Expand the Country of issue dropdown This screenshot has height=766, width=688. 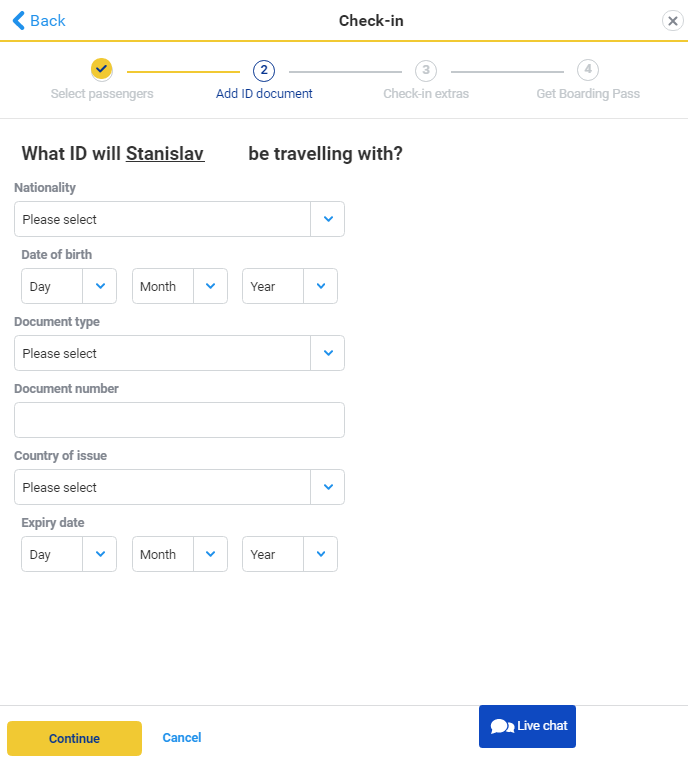tap(179, 487)
